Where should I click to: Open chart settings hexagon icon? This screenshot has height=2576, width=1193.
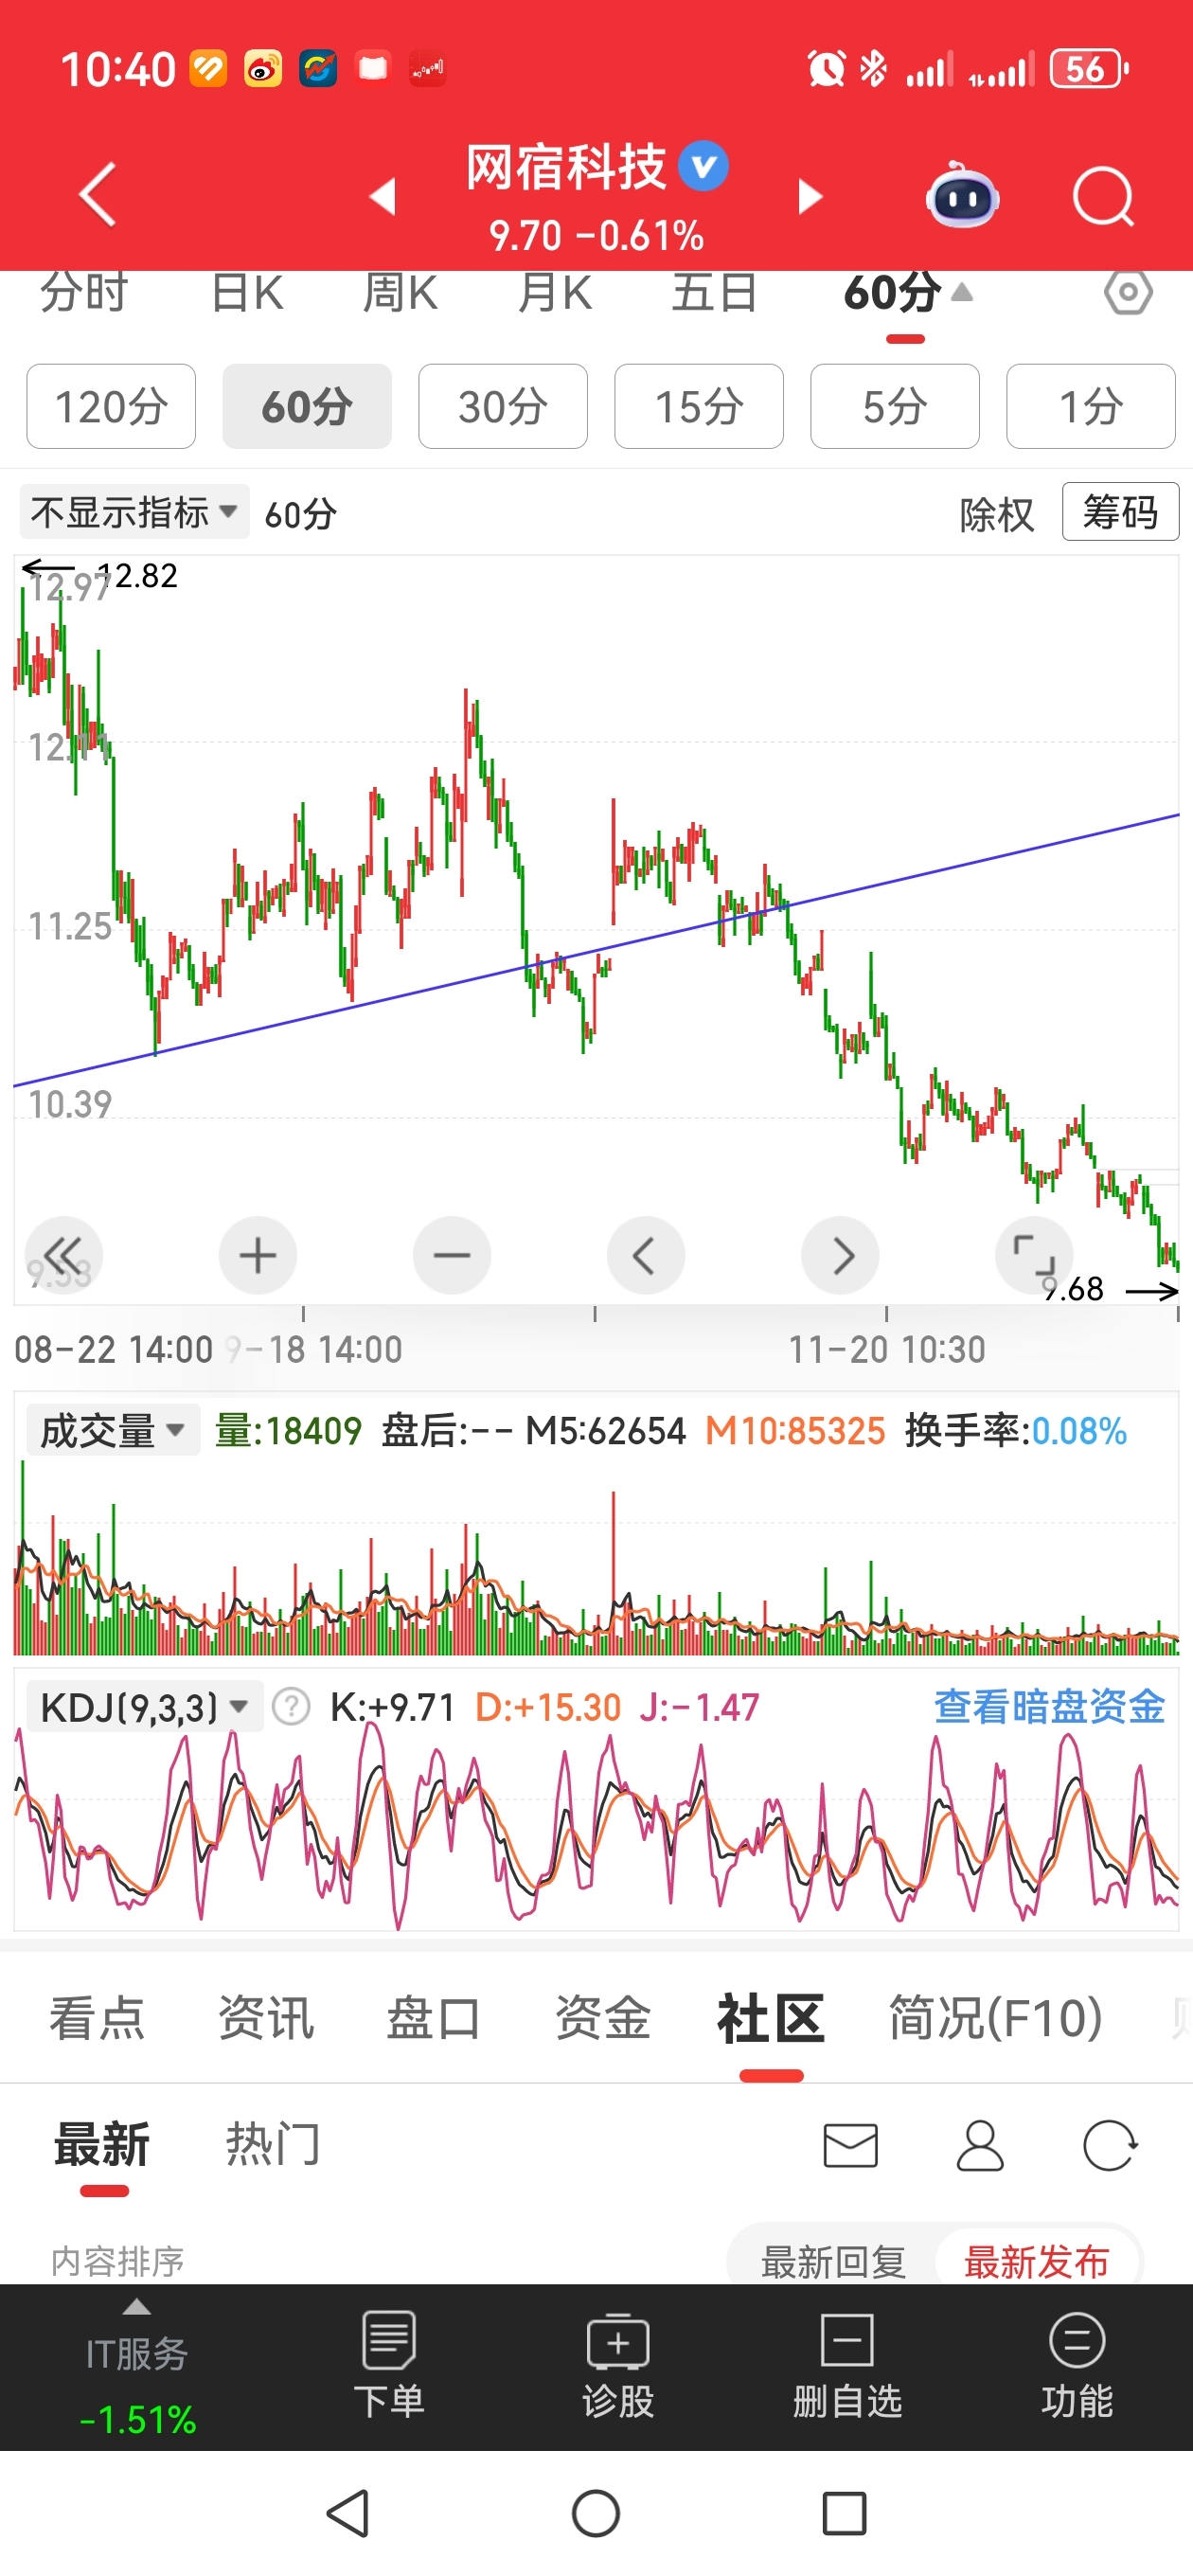click(x=1128, y=293)
